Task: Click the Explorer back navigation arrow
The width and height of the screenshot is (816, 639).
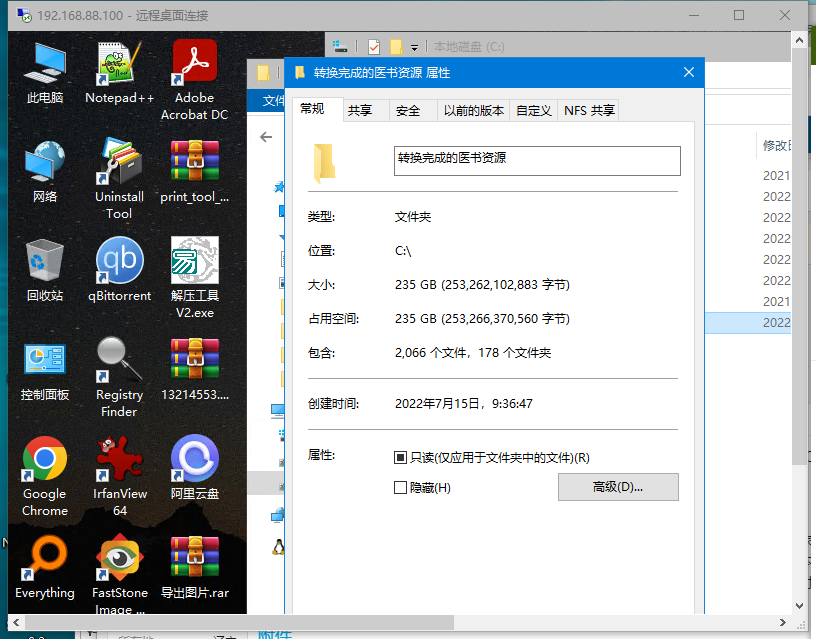Action: point(266,137)
